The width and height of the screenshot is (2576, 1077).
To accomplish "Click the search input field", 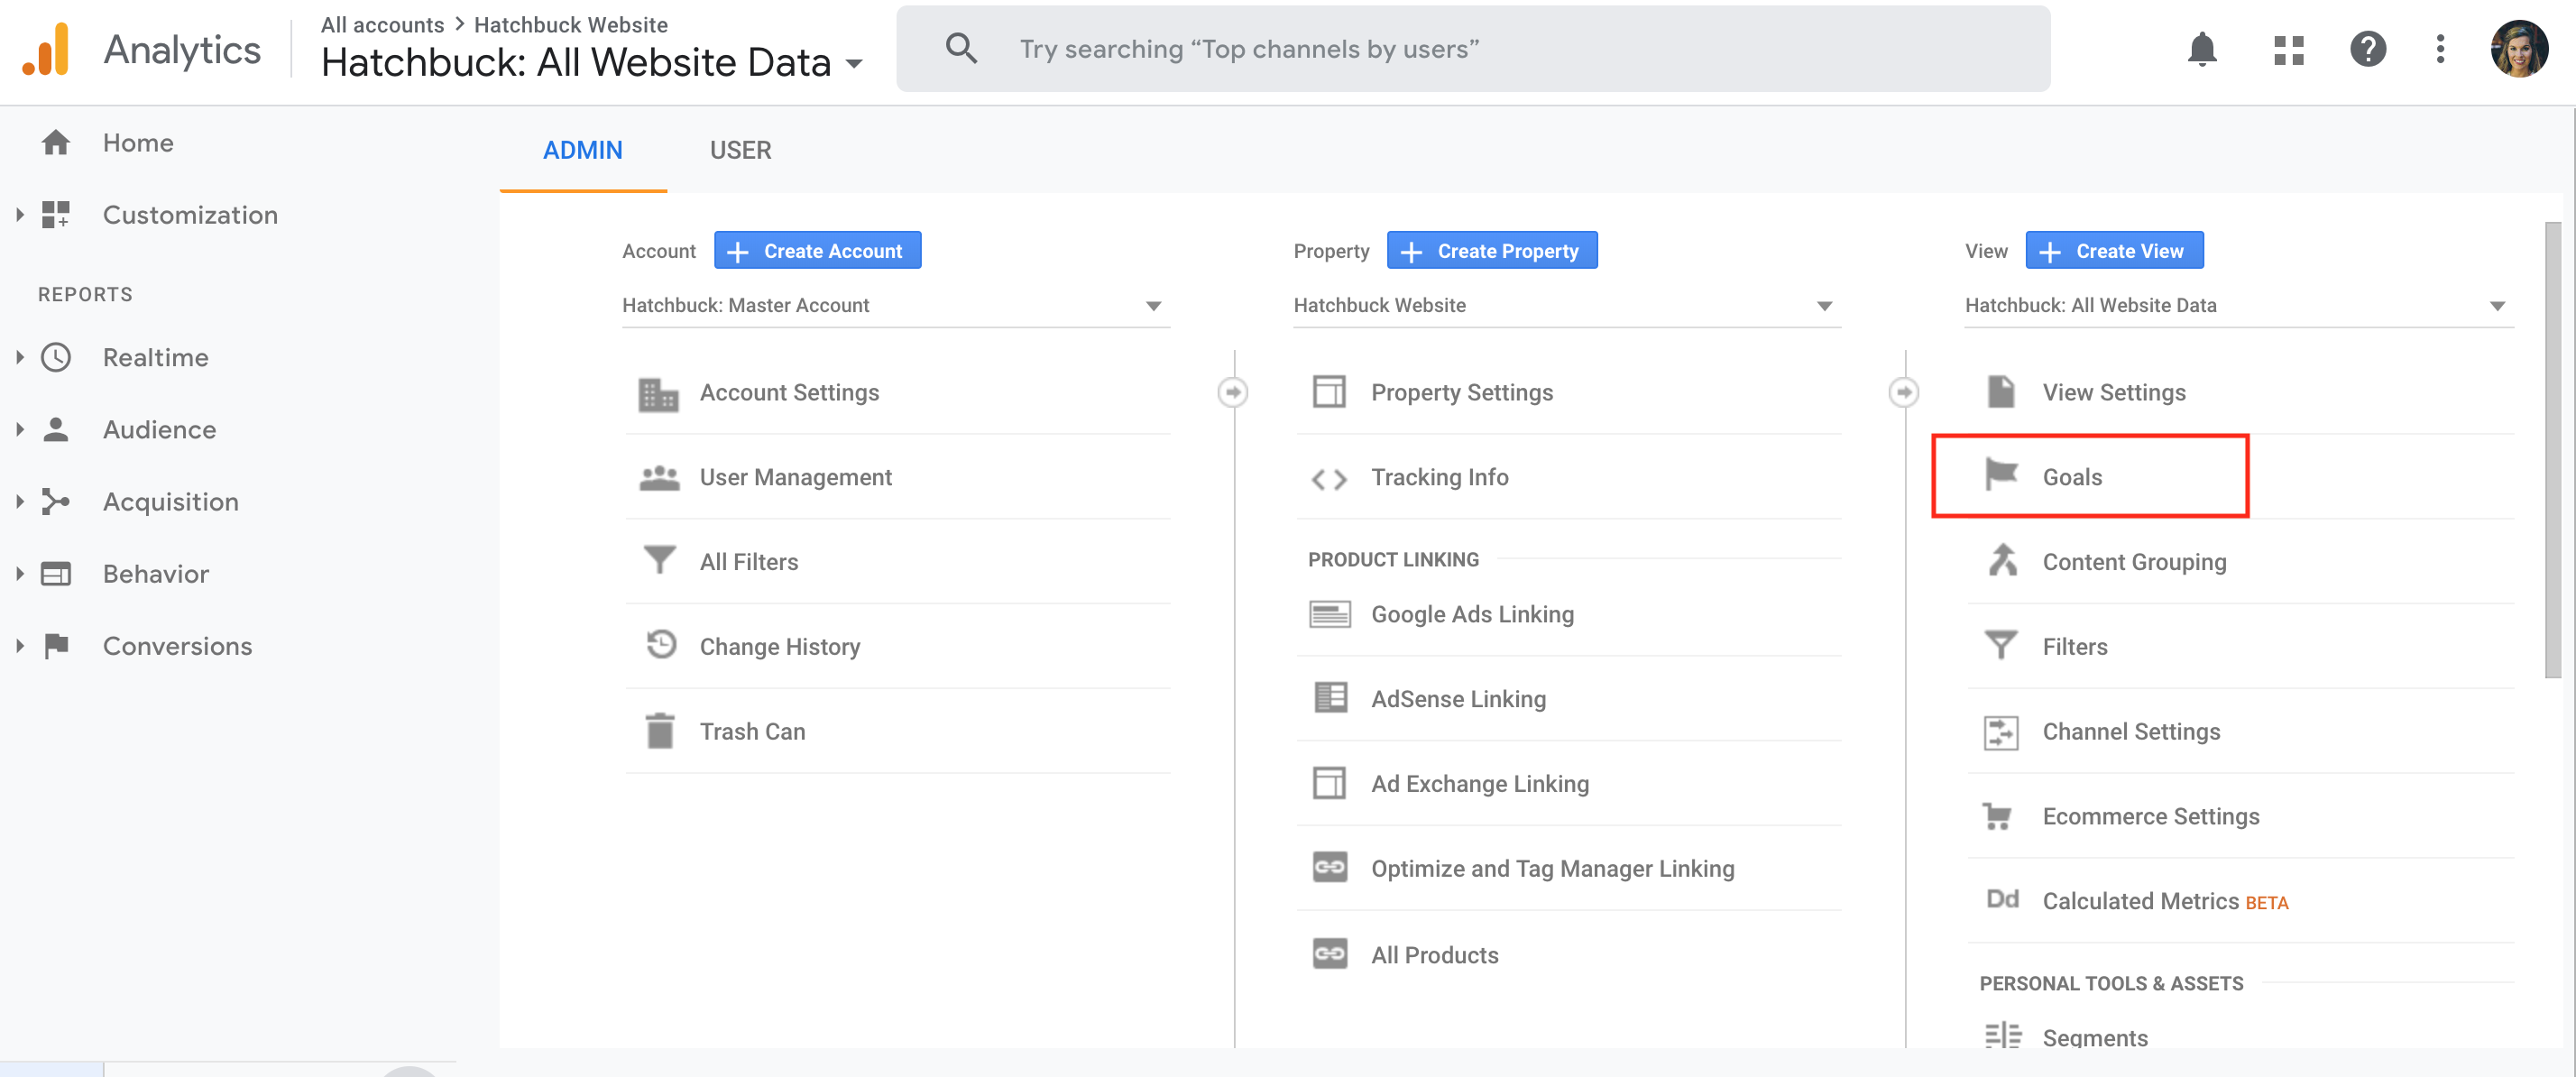I will coord(1473,49).
